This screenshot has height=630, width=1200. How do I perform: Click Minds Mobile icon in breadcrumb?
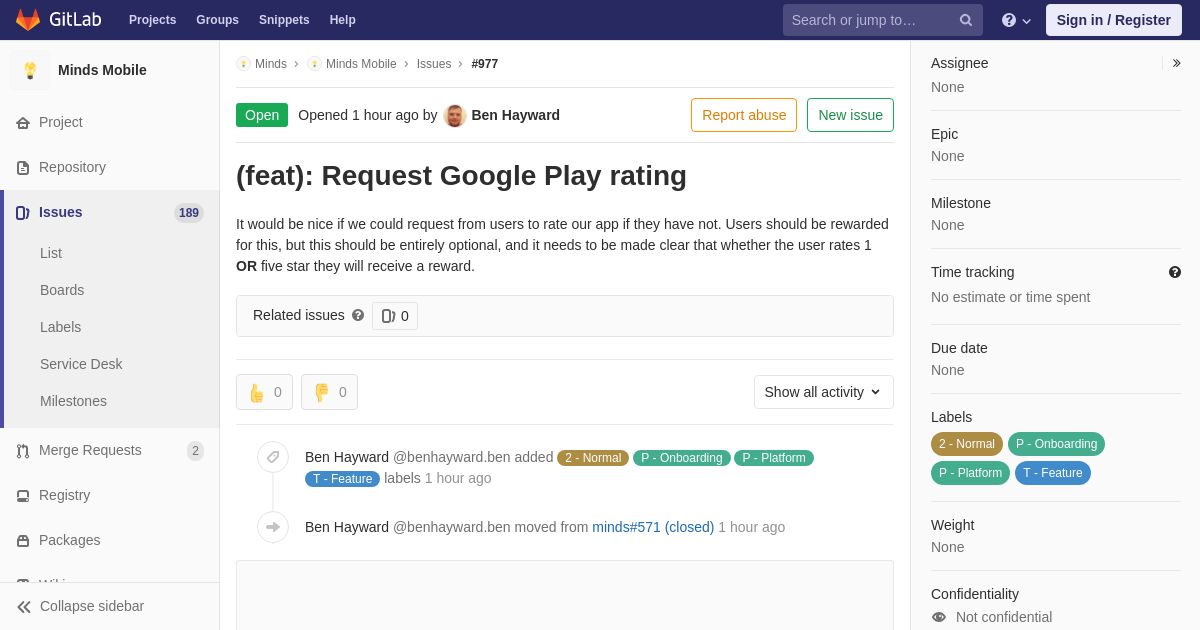click(x=314, y=64)
